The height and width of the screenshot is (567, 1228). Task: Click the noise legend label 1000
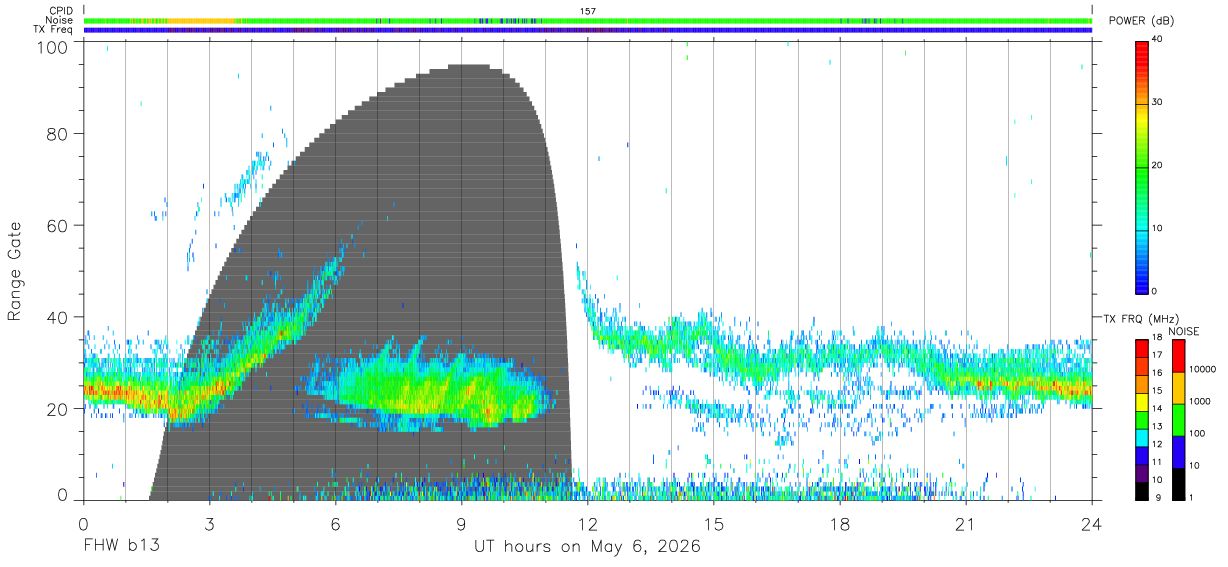(x=1199, y=401)
